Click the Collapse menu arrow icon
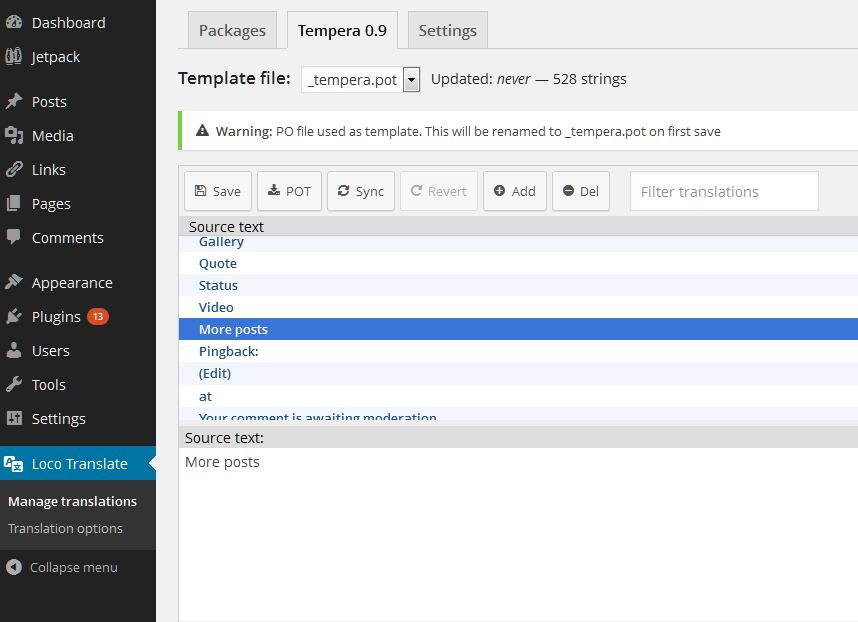 14,567
